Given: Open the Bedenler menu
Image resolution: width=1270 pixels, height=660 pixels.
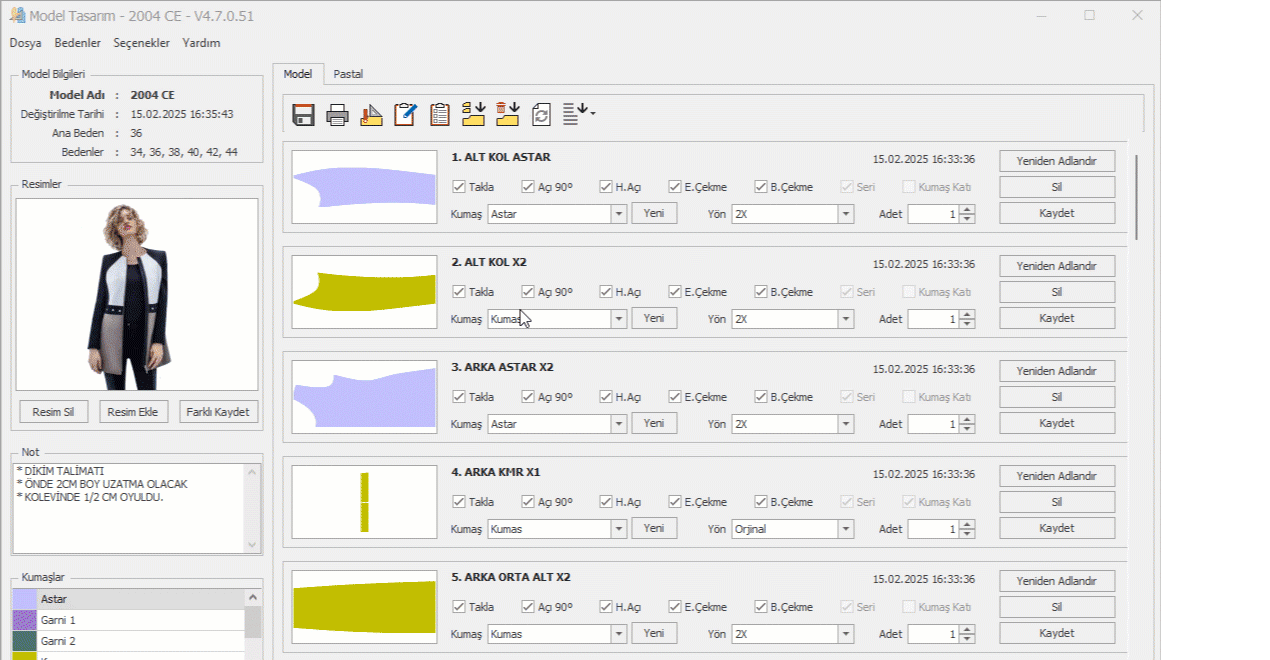Looking at the screenshot, I should (77, 43).
